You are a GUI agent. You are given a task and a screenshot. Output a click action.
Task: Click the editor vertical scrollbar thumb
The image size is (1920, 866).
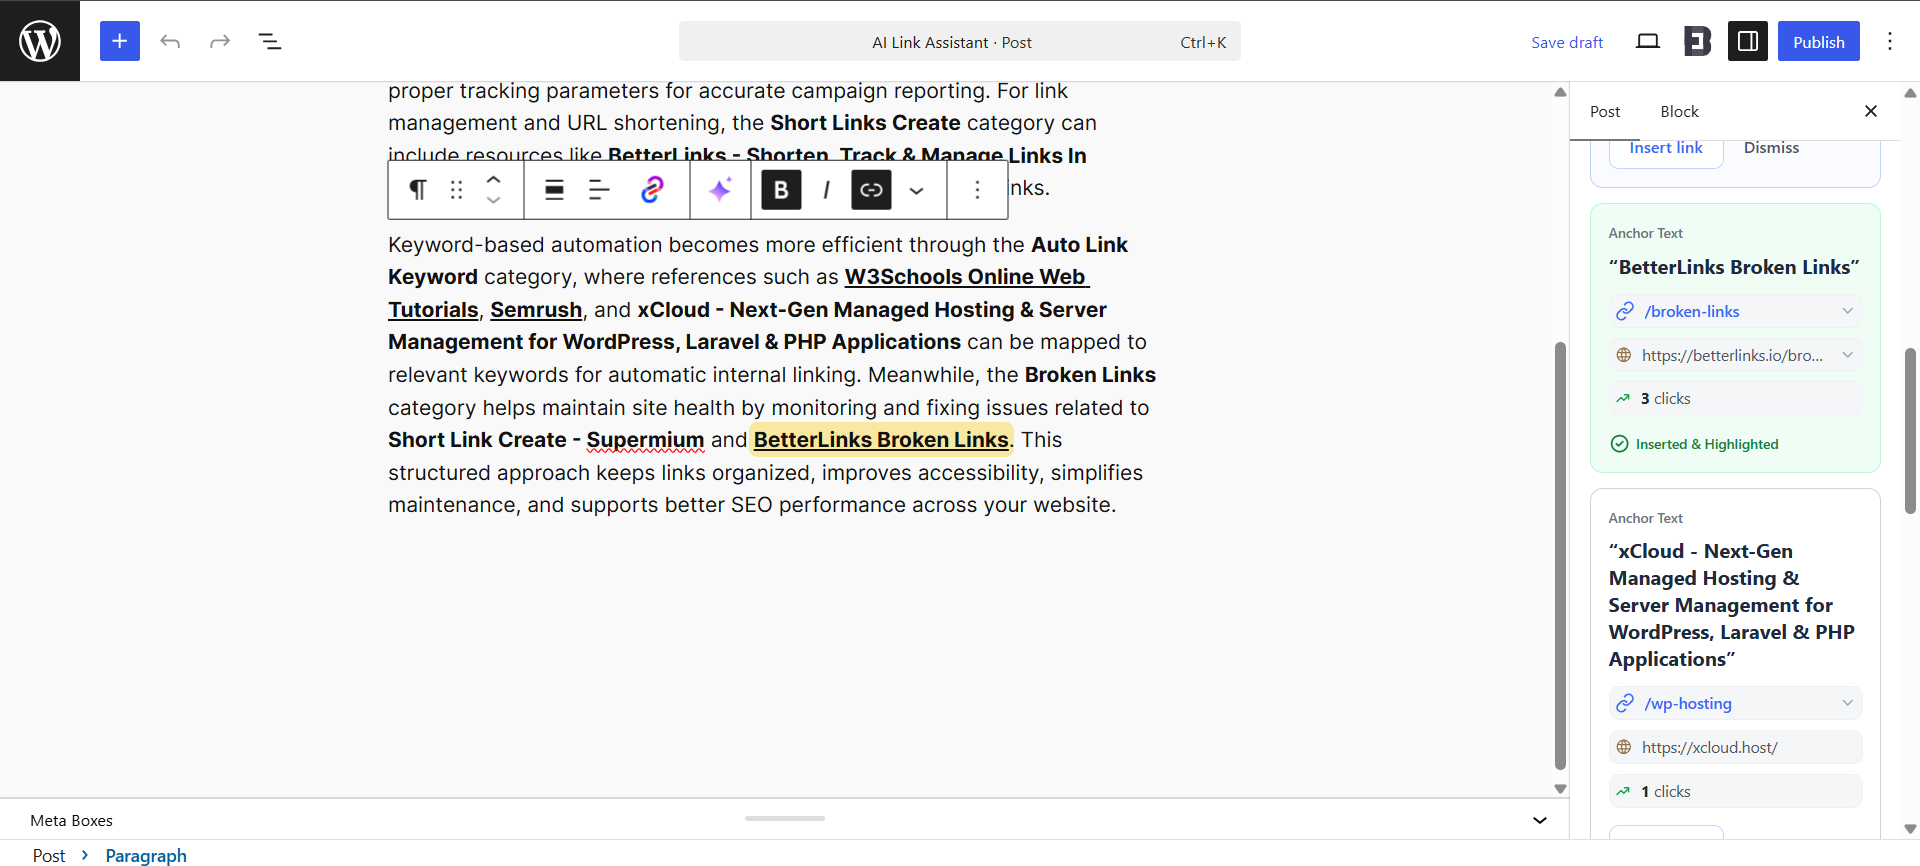1560,555
